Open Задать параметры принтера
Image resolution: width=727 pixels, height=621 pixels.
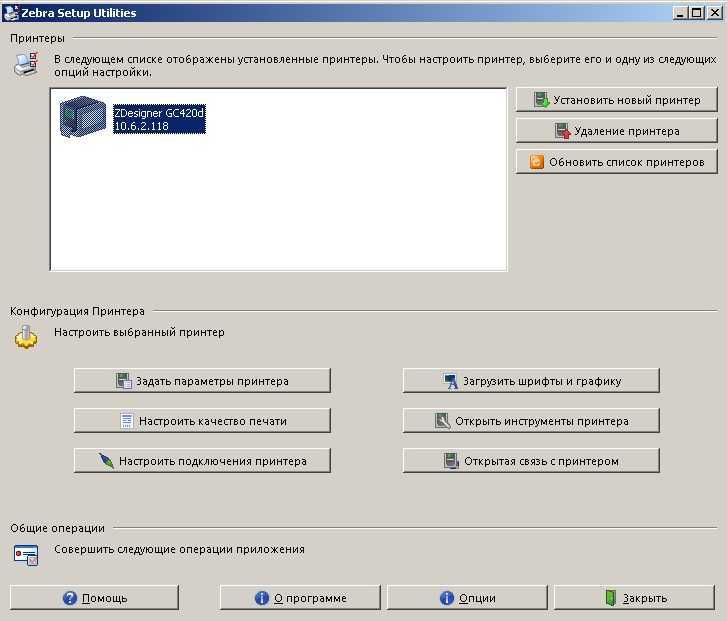click(x=202, y=381)
